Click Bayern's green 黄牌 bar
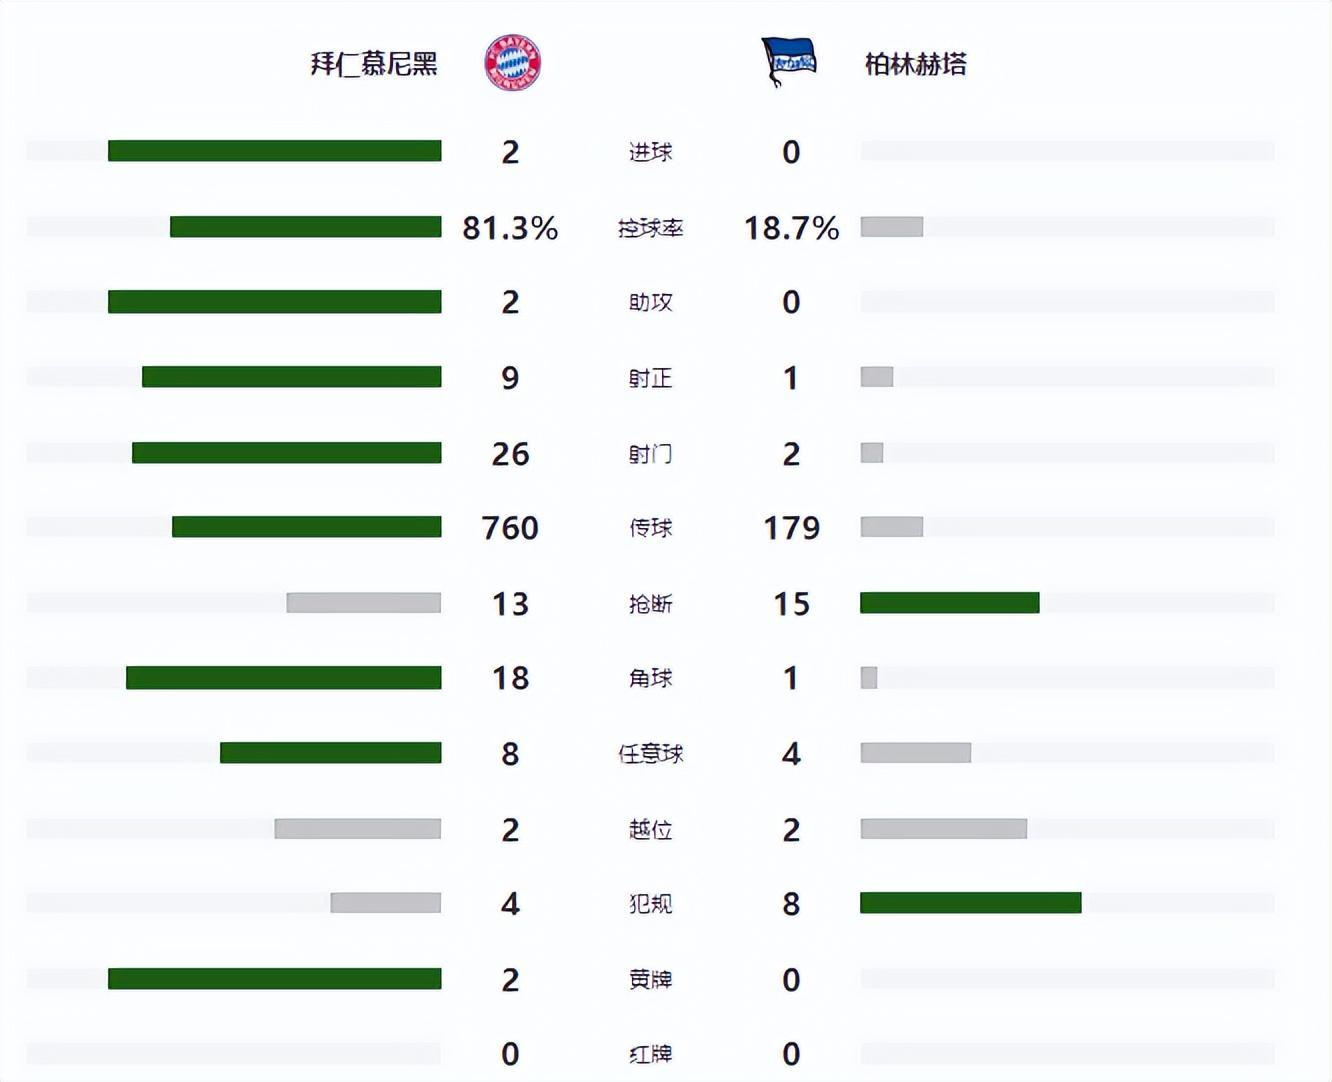 [x=274, y=978]
